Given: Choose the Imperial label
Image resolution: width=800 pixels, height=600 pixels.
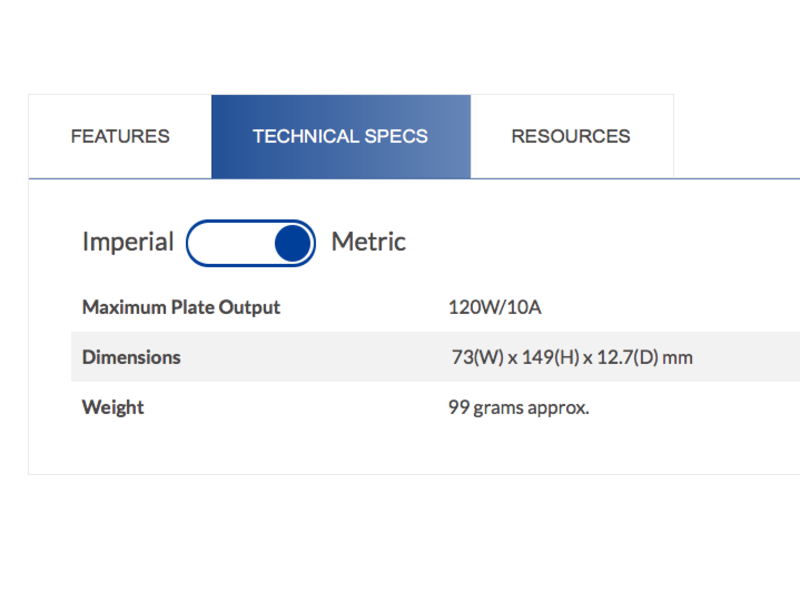Looking at the screenshot, I should coord(128,242).
